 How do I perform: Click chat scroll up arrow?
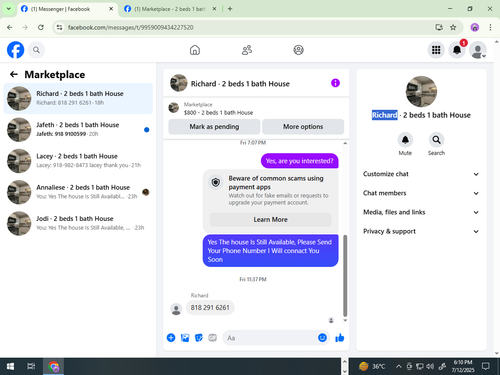point(345,143)
